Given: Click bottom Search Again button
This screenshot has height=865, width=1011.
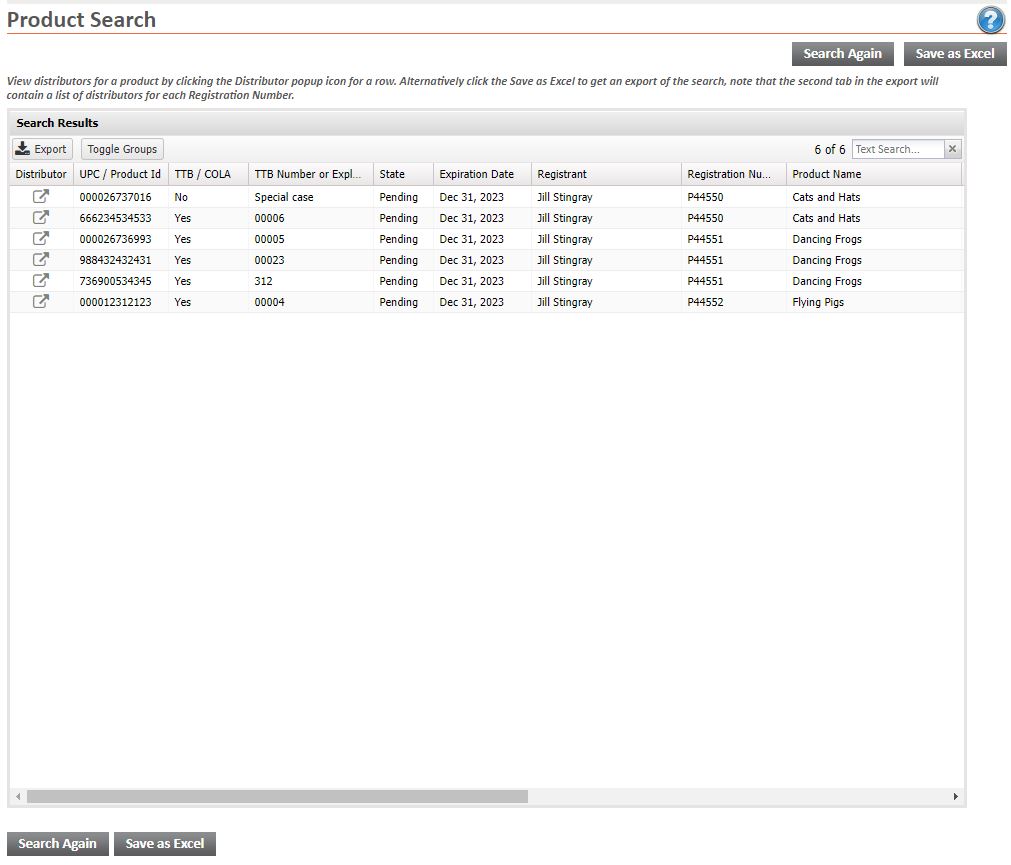Looking at the screenshot, I should pyautogui.click(x=57, y=843).
